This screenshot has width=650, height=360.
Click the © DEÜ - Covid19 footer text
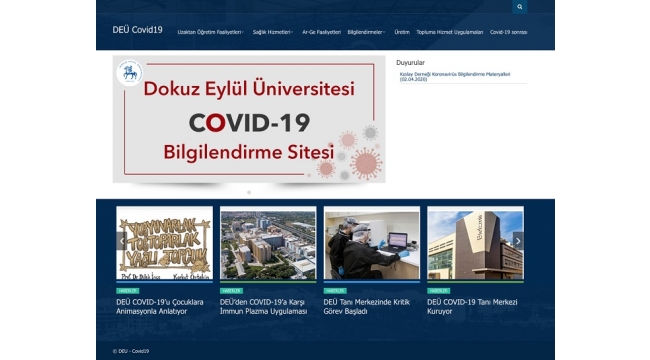pos(131,351)
